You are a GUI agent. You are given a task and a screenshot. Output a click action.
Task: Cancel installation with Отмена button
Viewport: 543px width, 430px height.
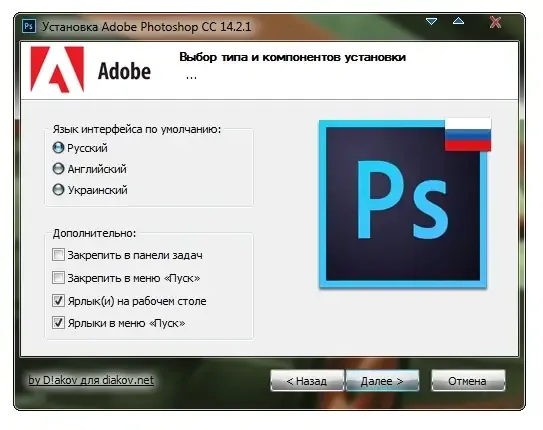click(x=468, y=381)
